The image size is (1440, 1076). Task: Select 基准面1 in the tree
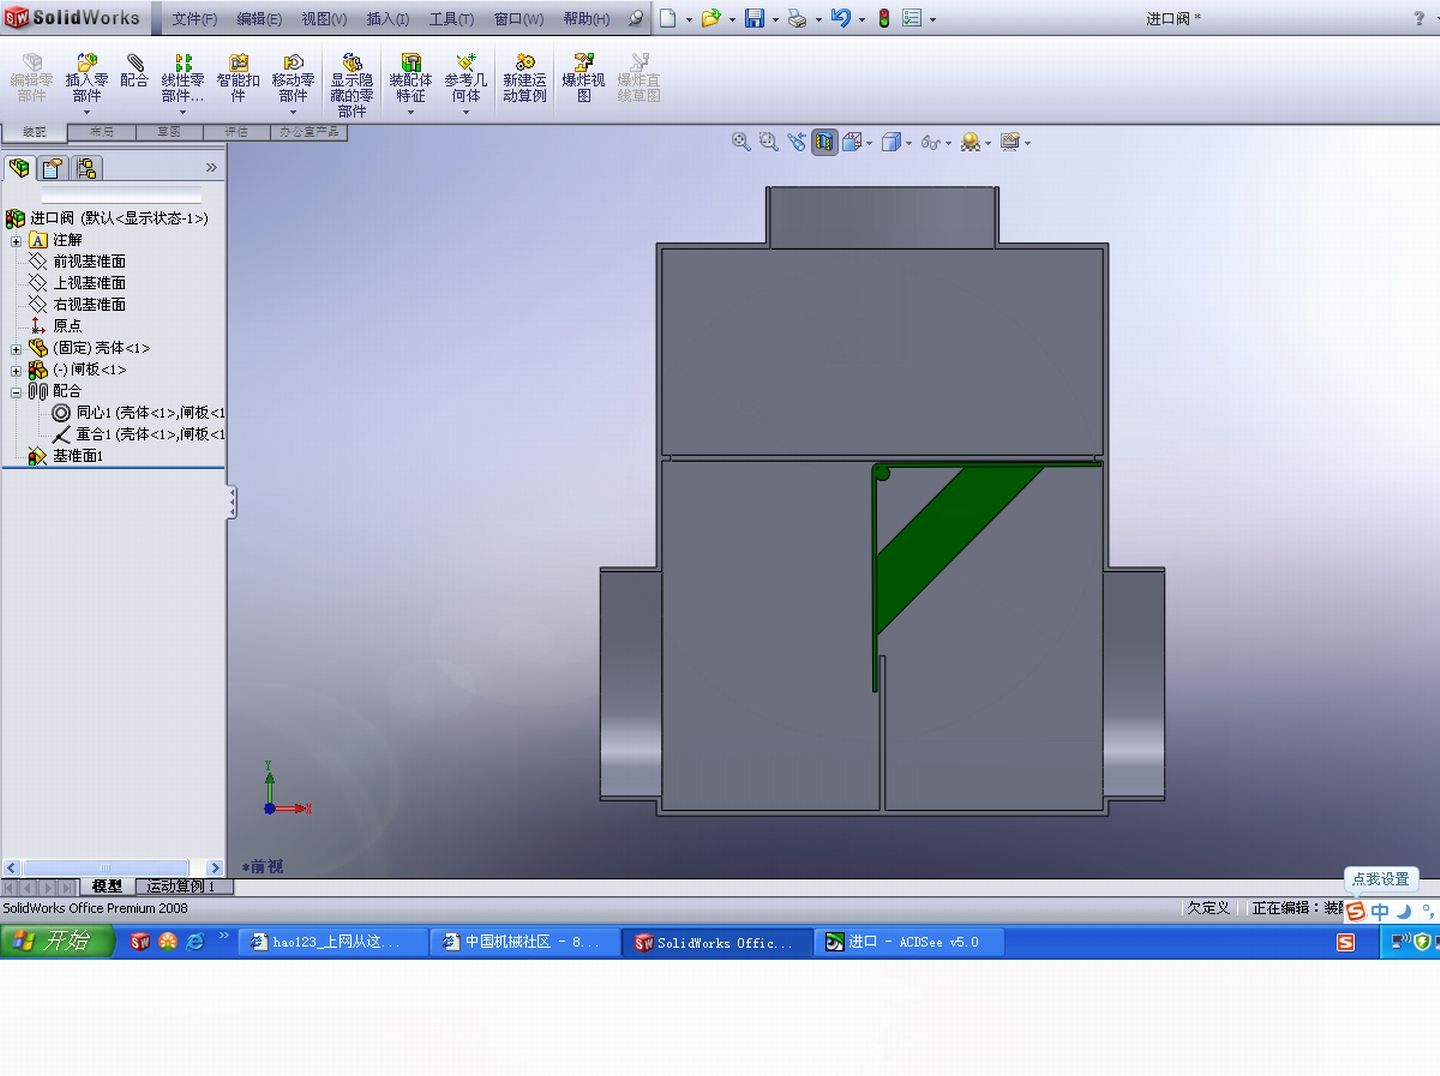coord(77,457)
